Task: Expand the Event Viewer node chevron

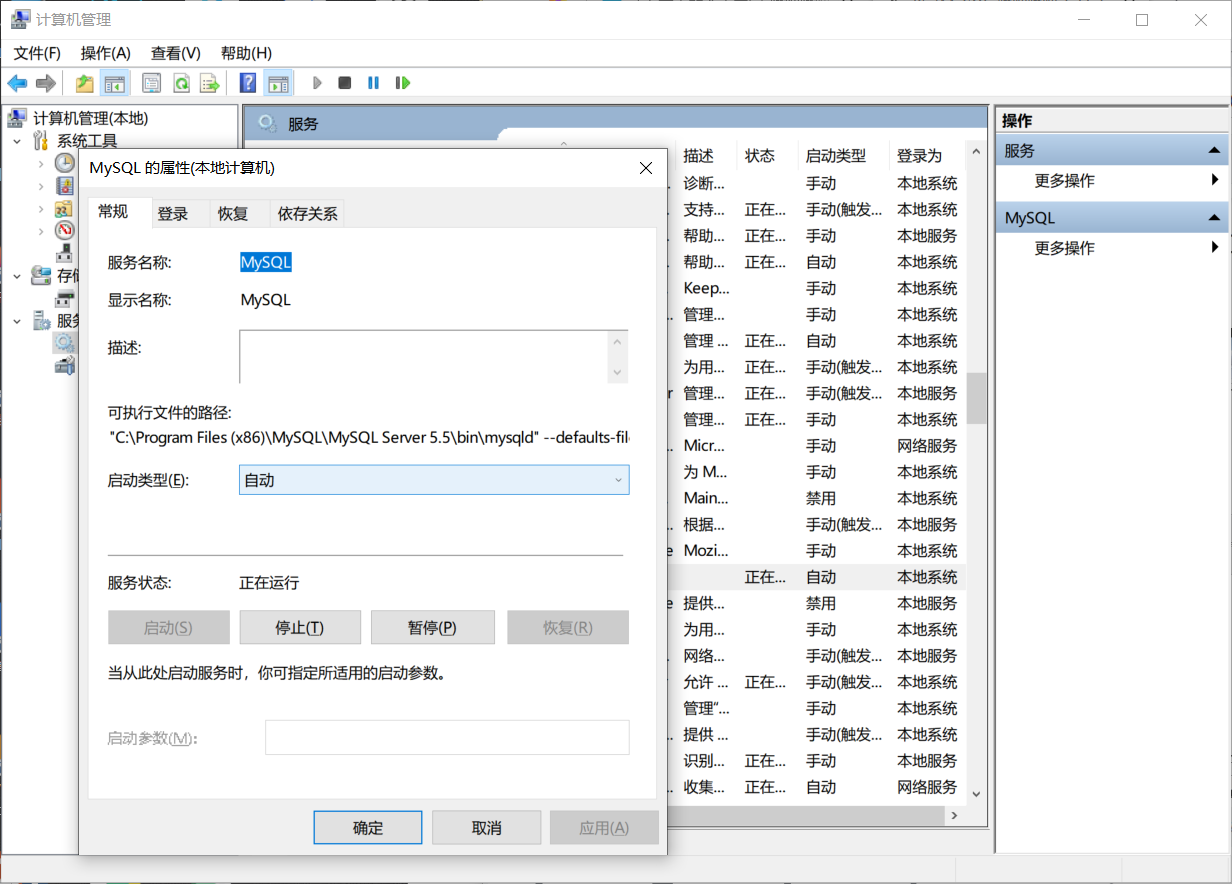Action: [x=41, y=186]
